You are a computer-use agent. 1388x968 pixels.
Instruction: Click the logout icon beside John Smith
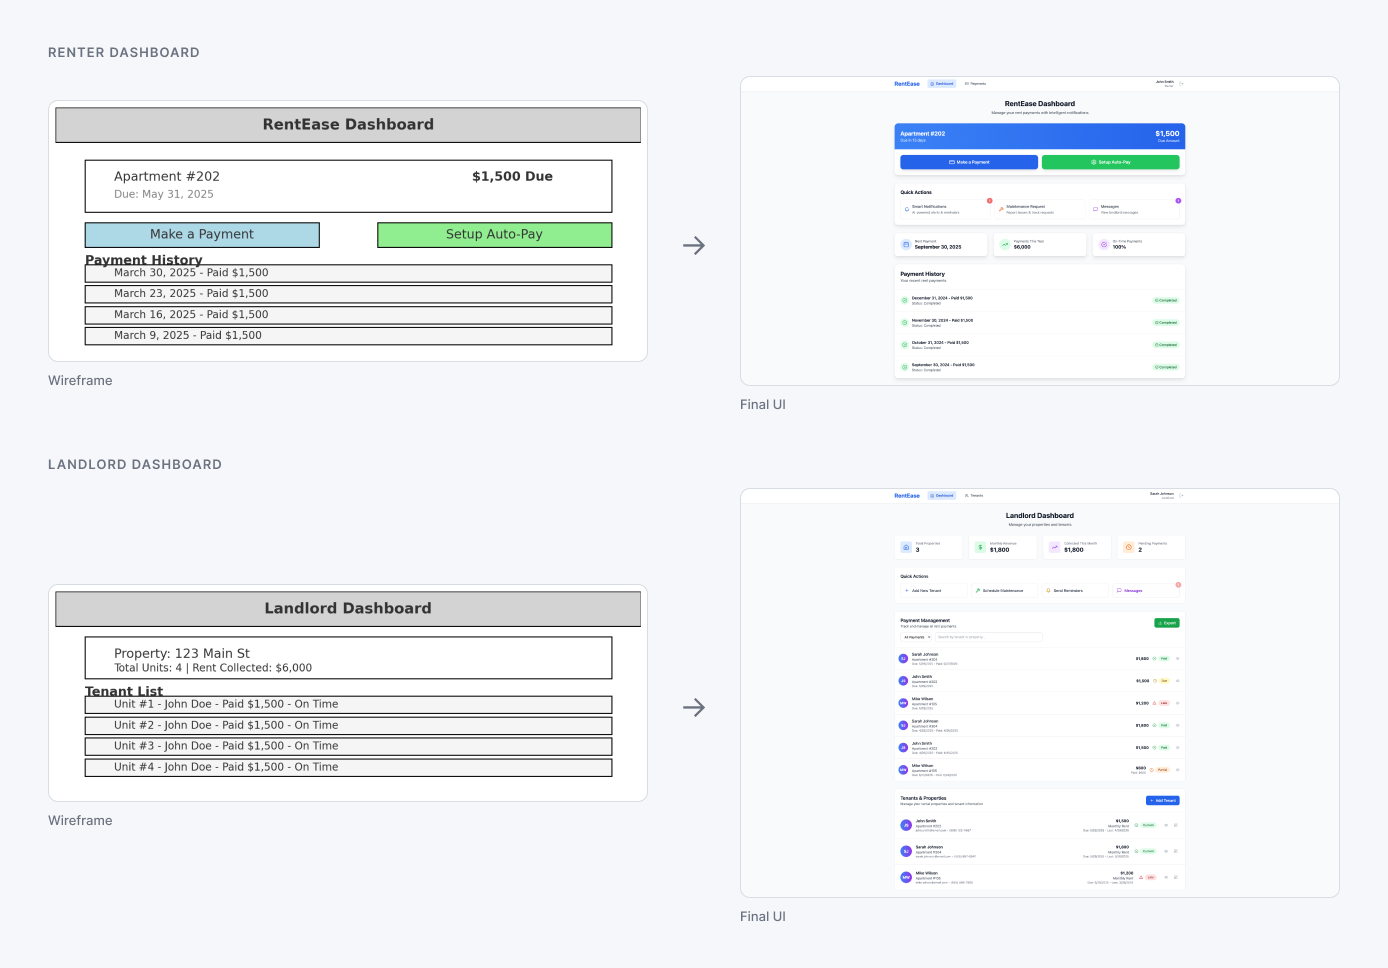click(1181, 84)
